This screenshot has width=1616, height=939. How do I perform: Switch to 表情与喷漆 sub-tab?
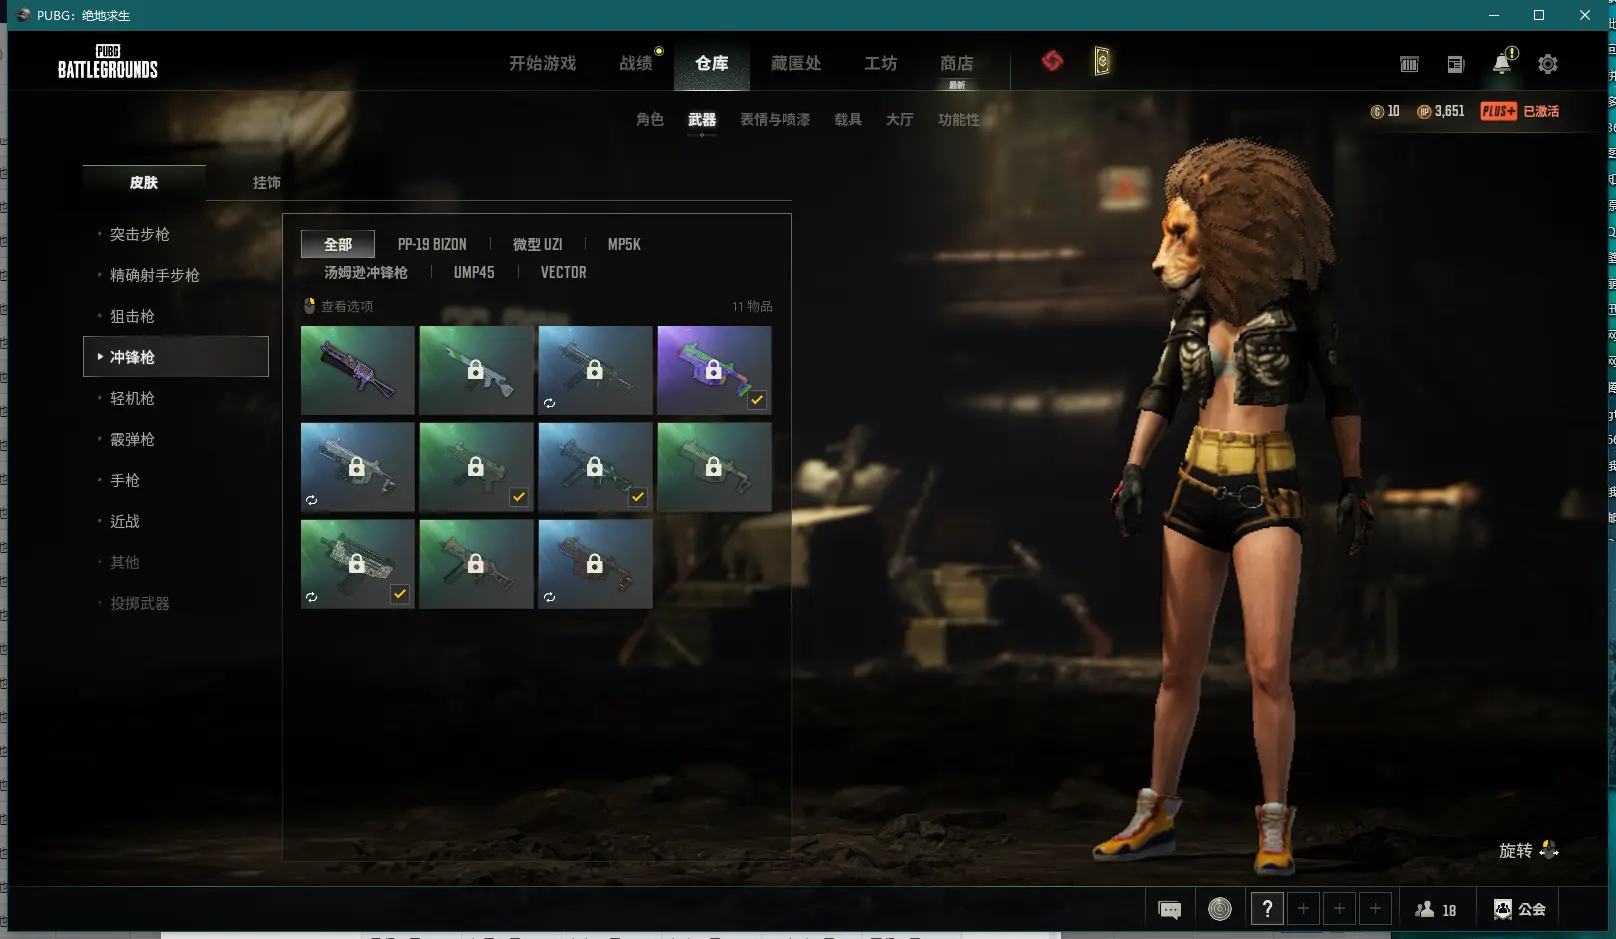pyautogui.click(x=775, y=119)
